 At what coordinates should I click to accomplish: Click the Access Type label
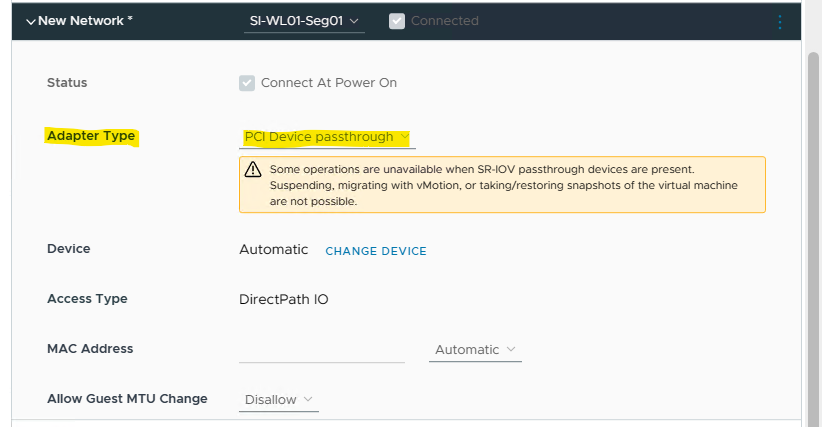point(87,299)
